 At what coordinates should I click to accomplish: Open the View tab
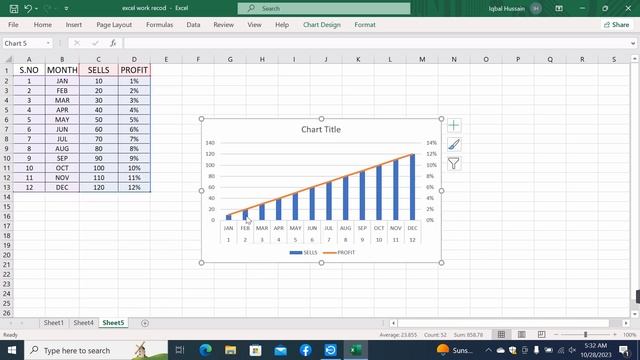pyautogui.click(x=254, y=25)
